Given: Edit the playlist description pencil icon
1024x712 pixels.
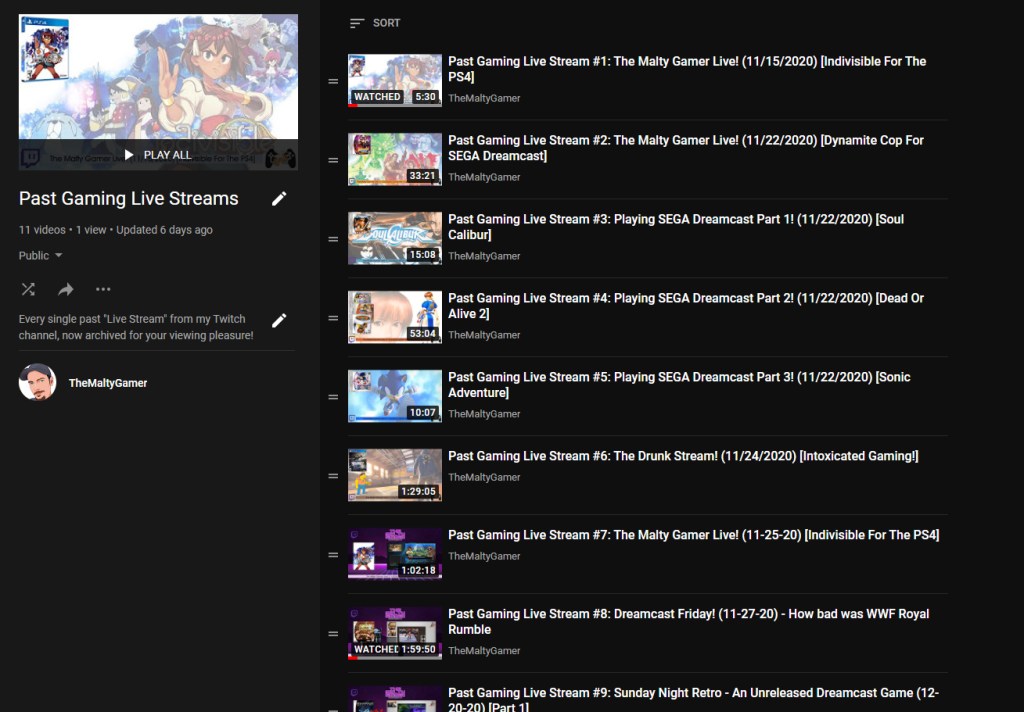Looking at the screenshot, I should (279, 320).
